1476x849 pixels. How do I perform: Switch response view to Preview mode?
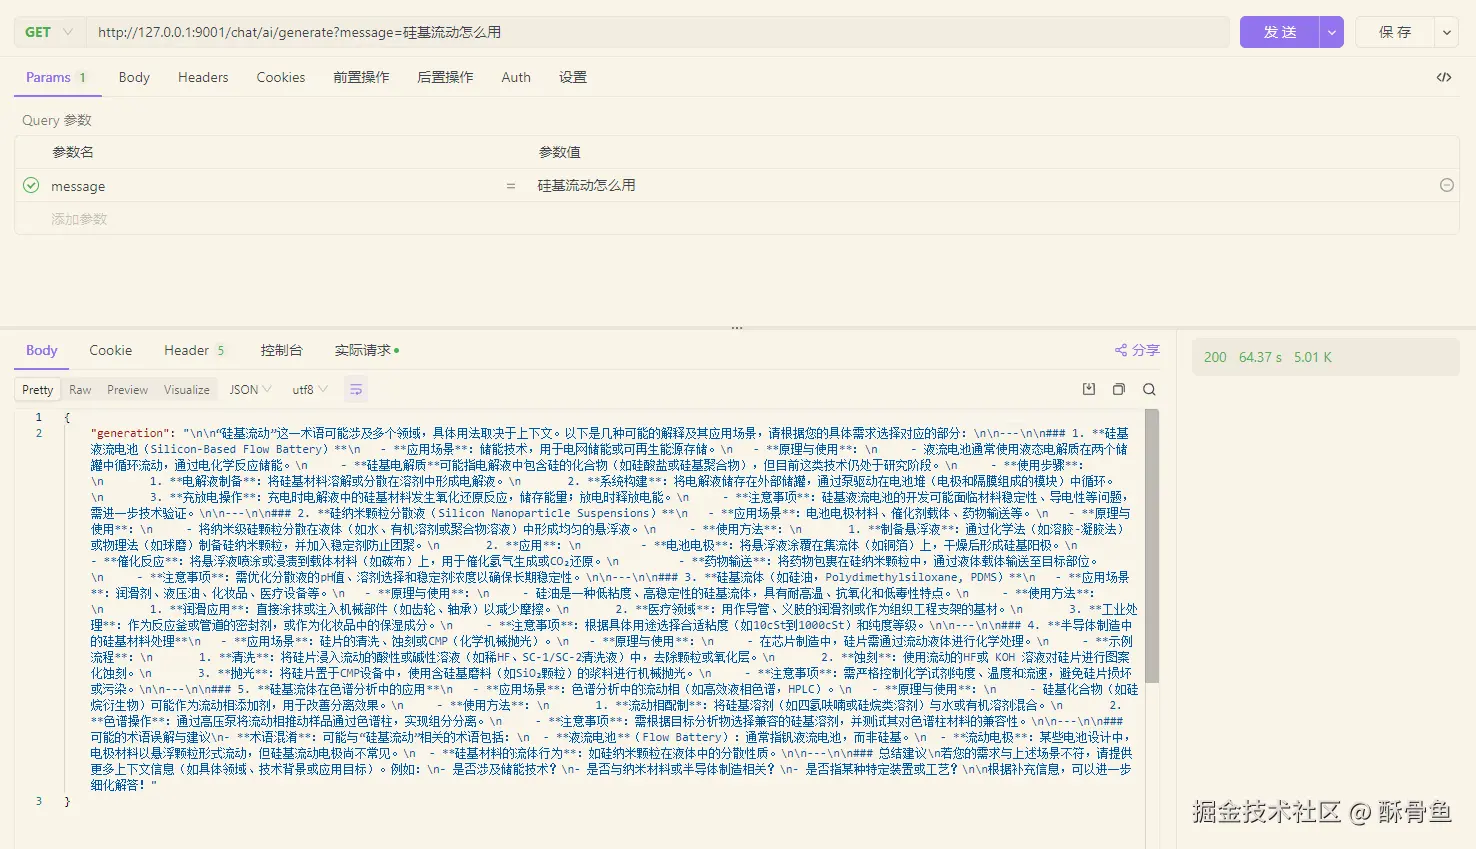coord(127,389)
